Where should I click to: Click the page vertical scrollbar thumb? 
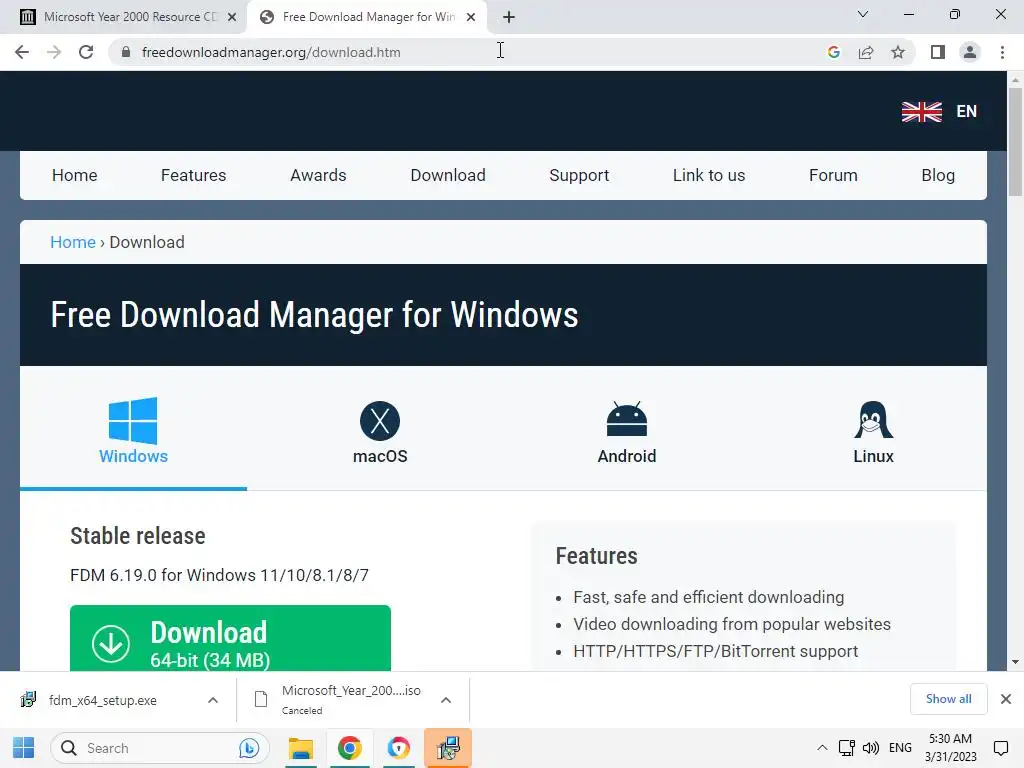click(1015, 140)
